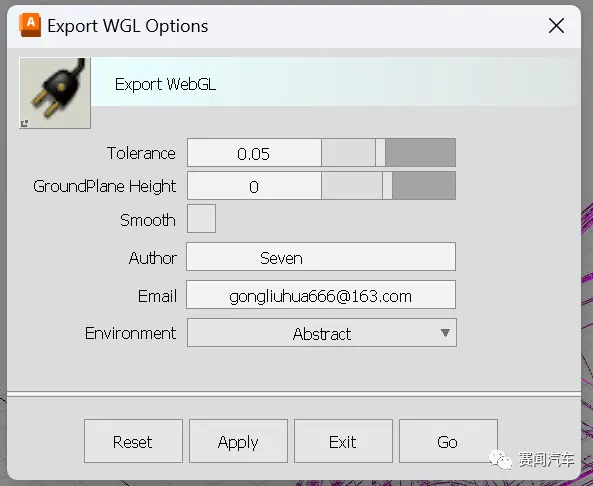Click into the Email text field

321,295
